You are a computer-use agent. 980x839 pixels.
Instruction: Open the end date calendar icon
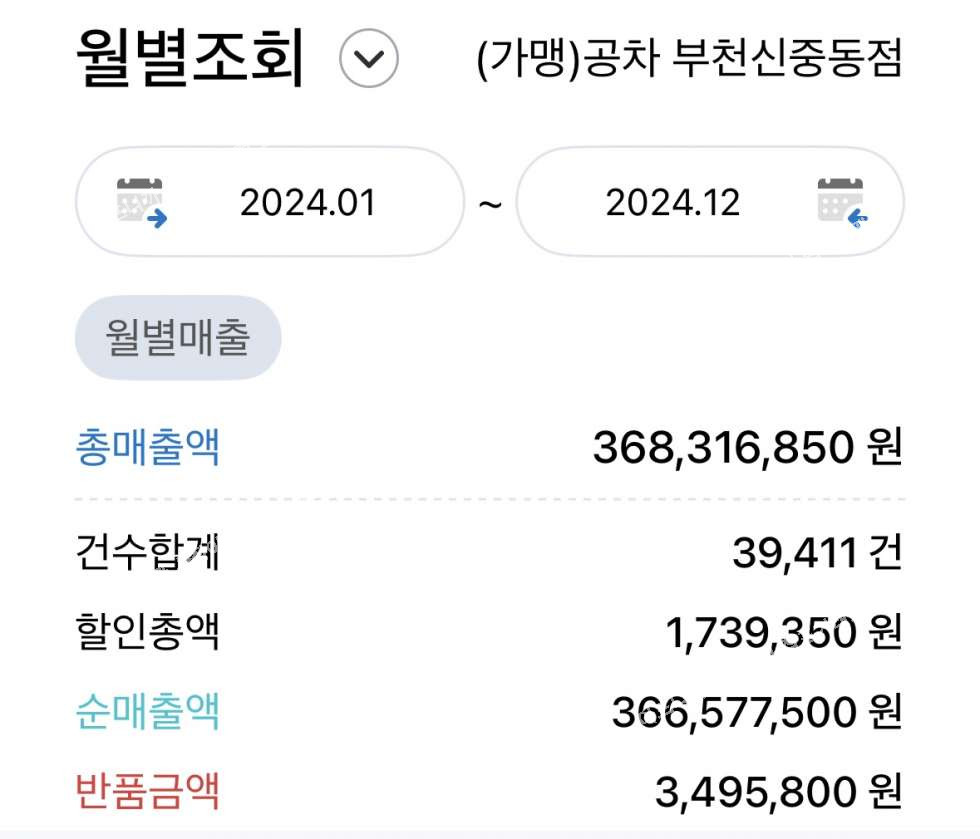842,203
